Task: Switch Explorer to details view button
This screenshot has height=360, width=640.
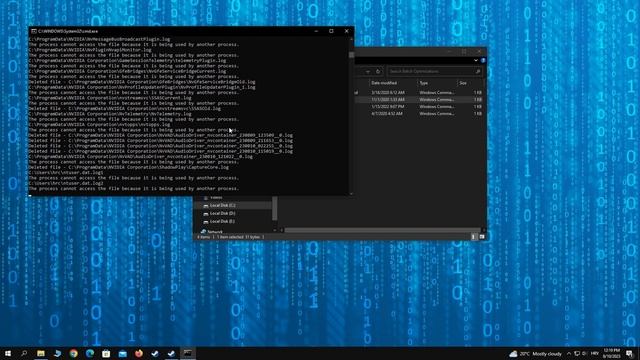Action: (474, 237)
